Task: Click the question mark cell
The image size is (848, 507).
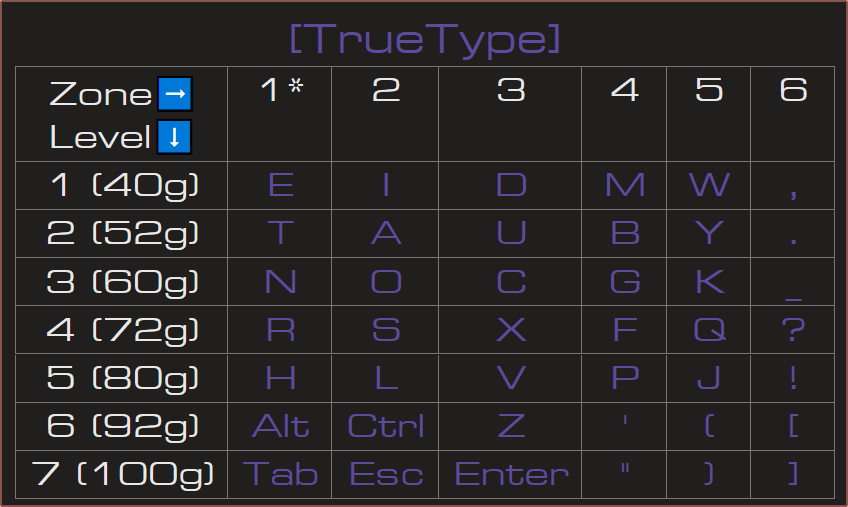Action: 792,330
